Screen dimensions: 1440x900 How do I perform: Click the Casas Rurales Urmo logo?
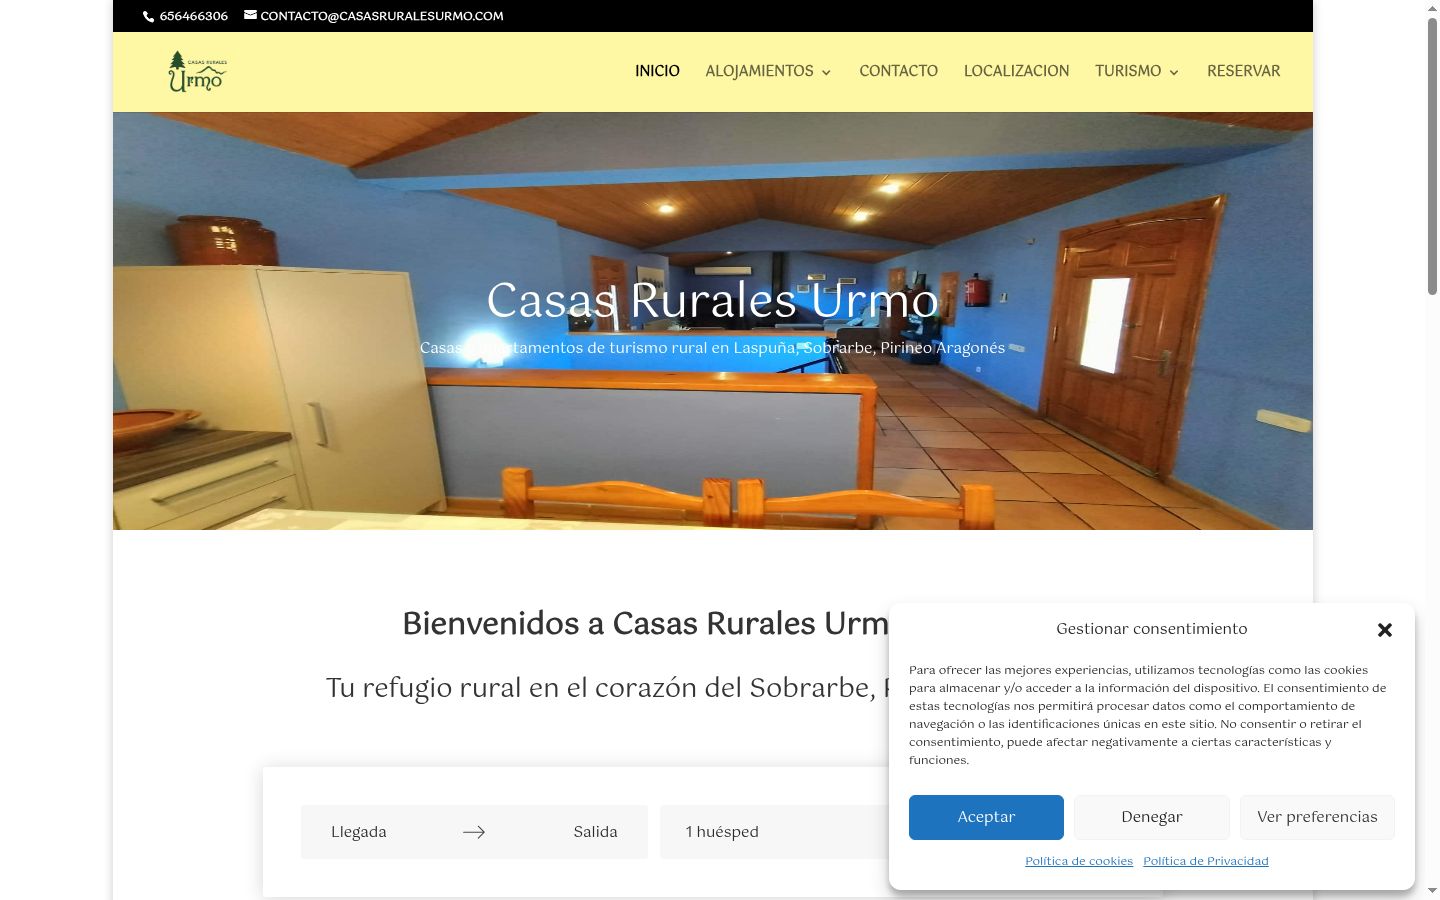click(197, 71)
